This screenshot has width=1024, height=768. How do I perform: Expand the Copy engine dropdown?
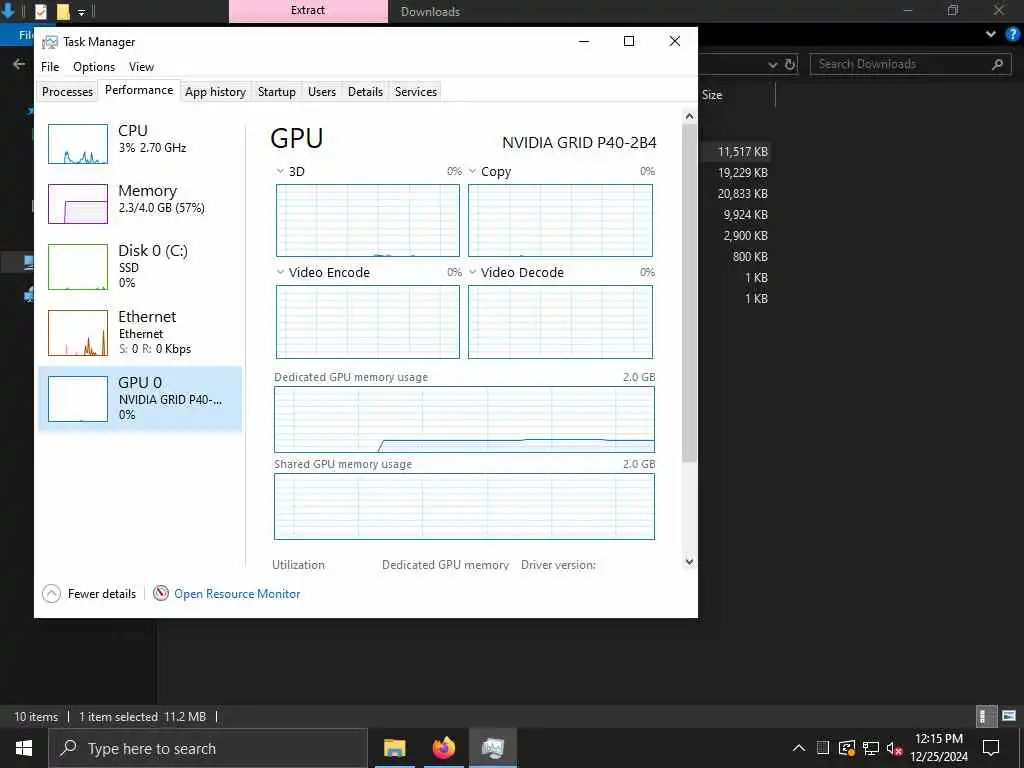coord(472,171)
